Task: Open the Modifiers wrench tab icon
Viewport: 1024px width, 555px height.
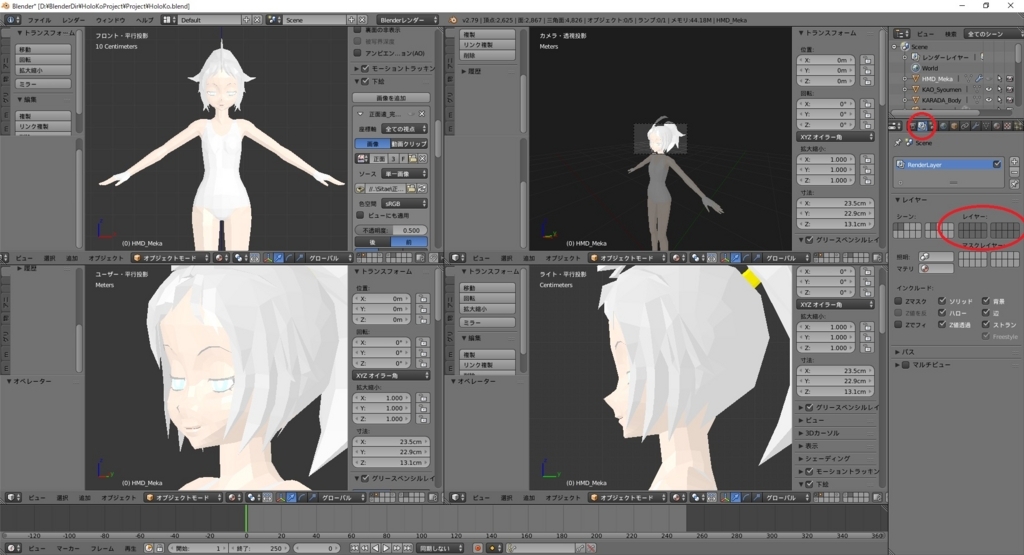Action: [x=975, y=126]
